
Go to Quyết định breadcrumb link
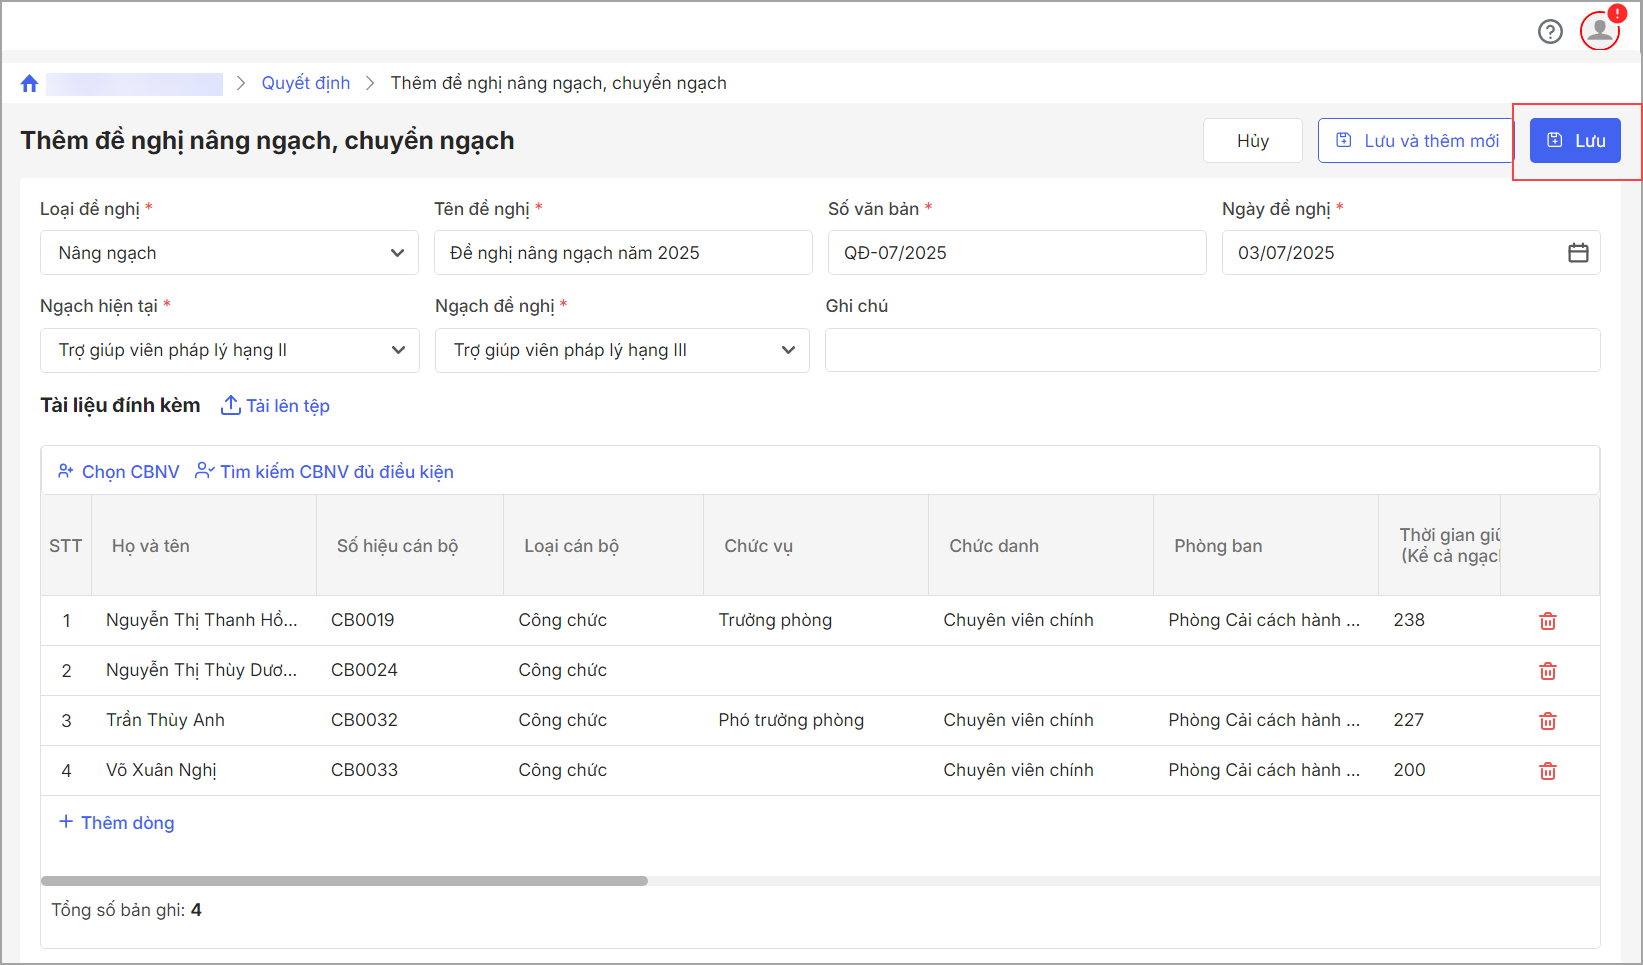306,83
